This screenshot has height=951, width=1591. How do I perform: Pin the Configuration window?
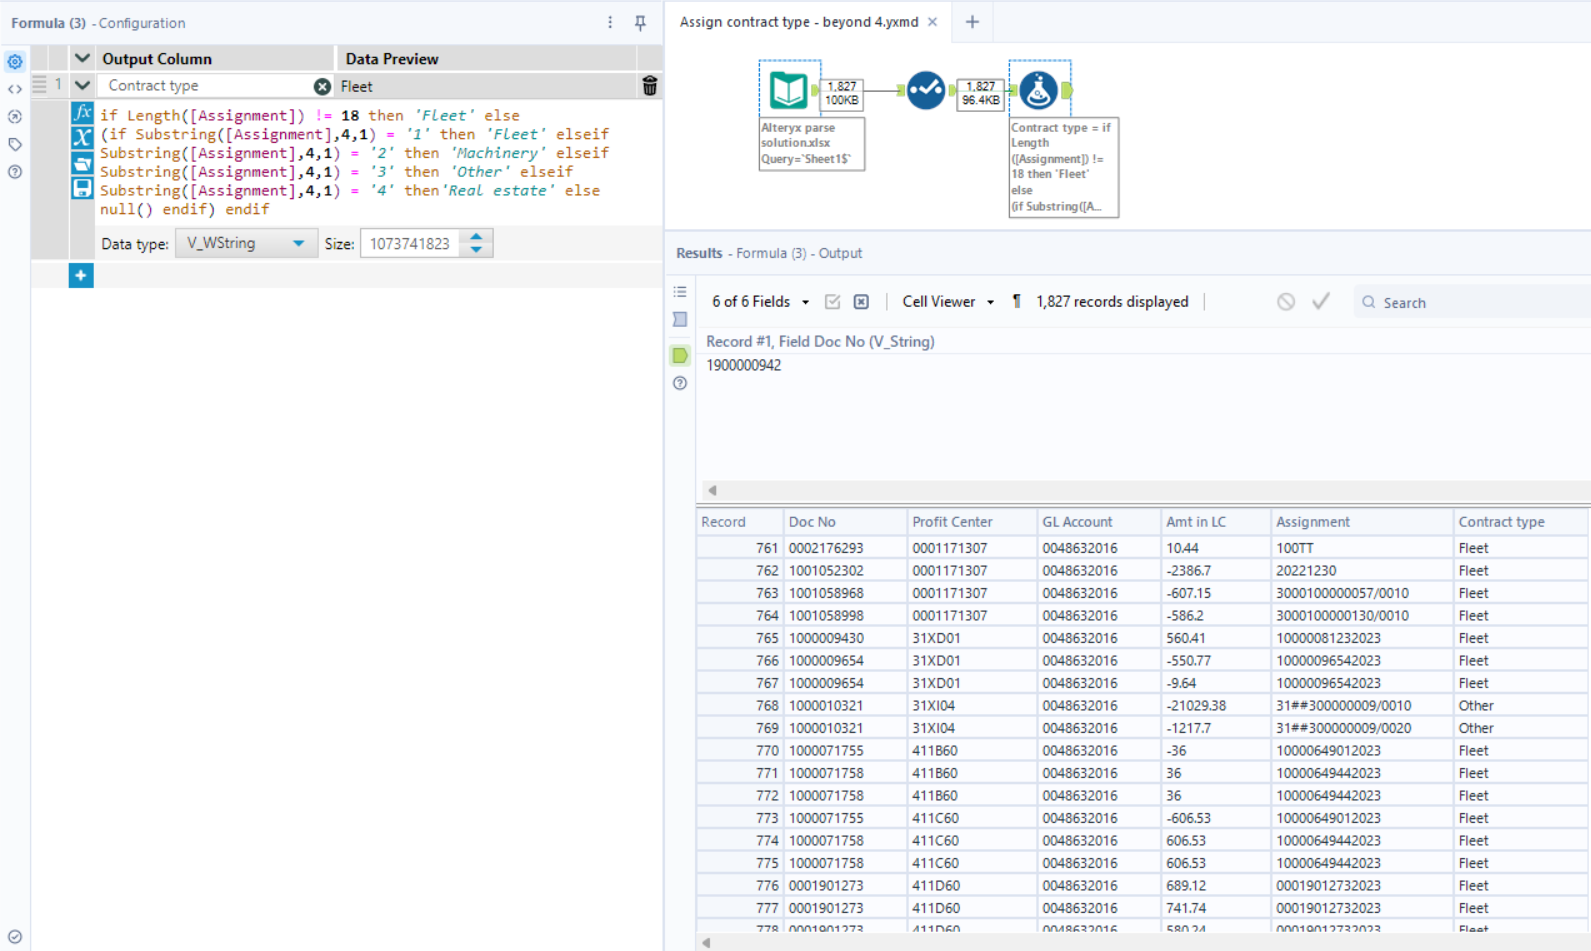coord(640,23)
